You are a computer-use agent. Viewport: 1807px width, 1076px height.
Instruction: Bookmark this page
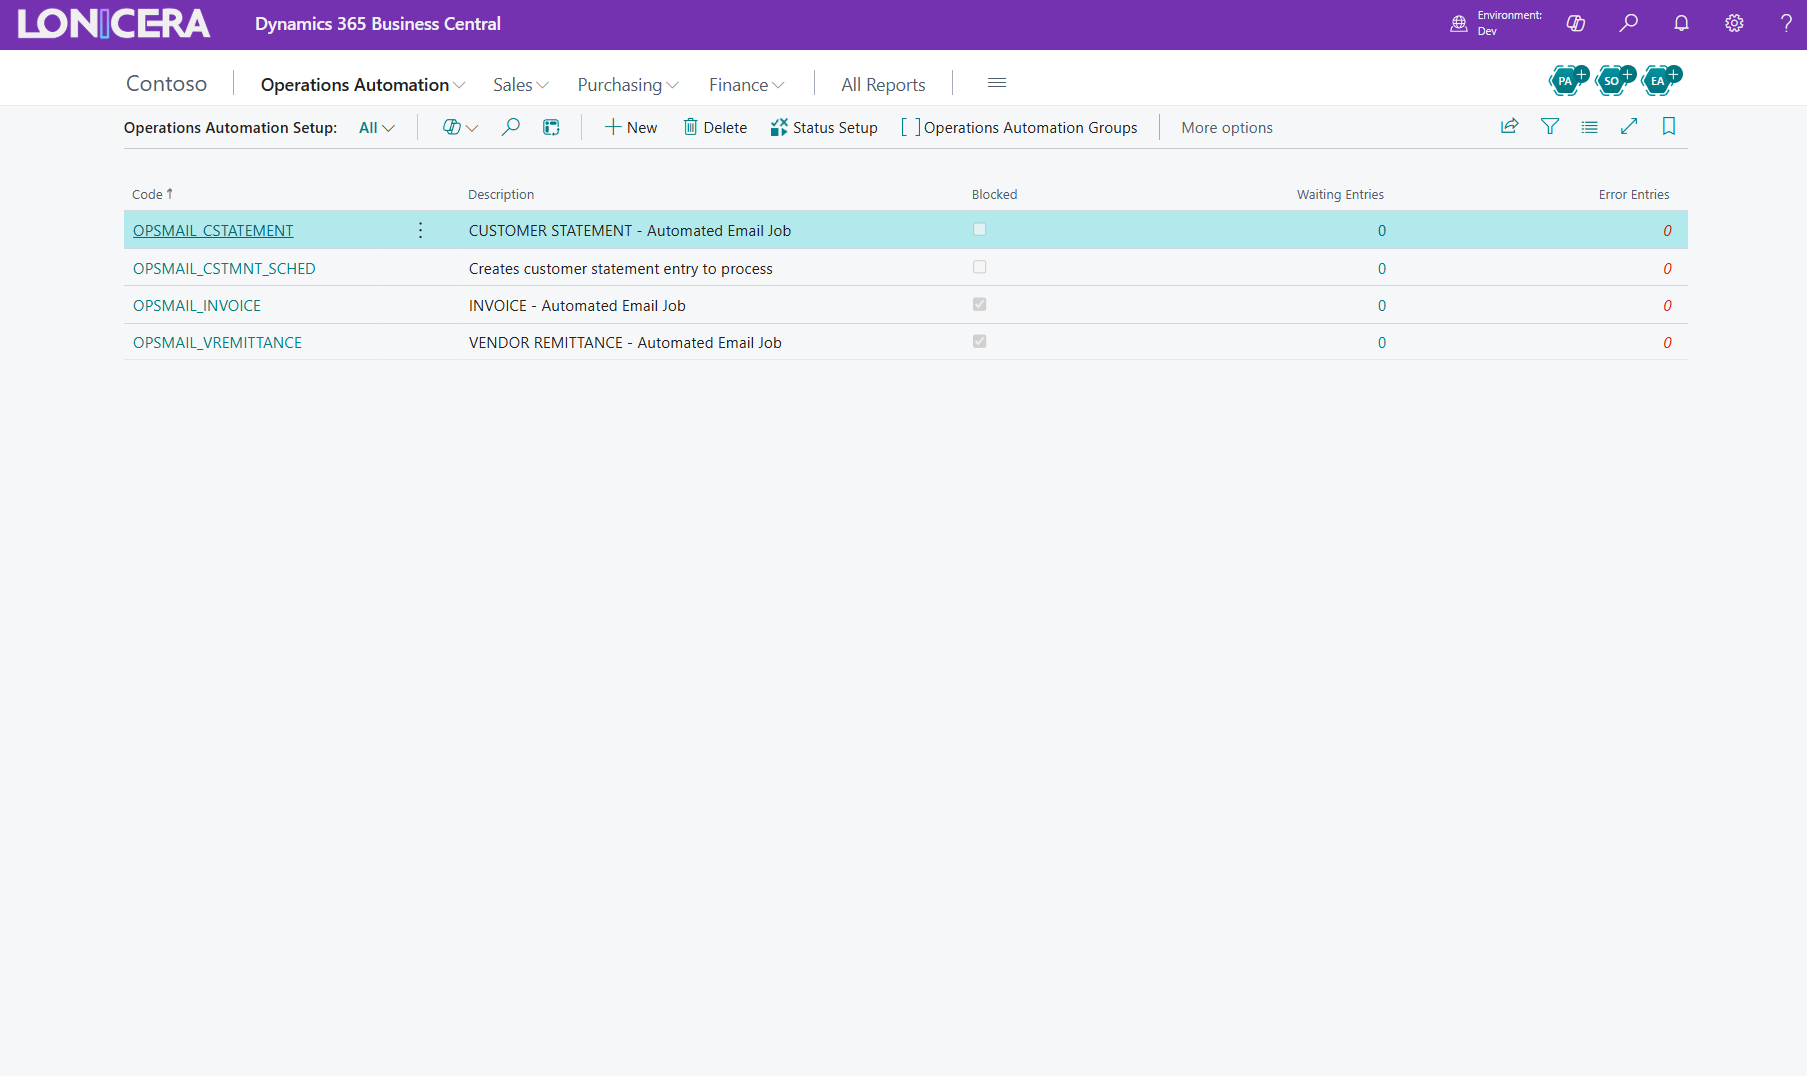pyautogui.click(x=1669, y=126)
